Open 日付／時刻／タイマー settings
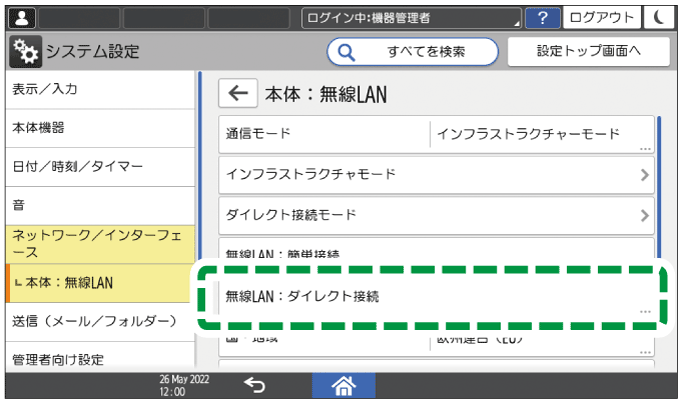Image resolution: width=680 pixels, height=404 pixels. tap(100, 167)
